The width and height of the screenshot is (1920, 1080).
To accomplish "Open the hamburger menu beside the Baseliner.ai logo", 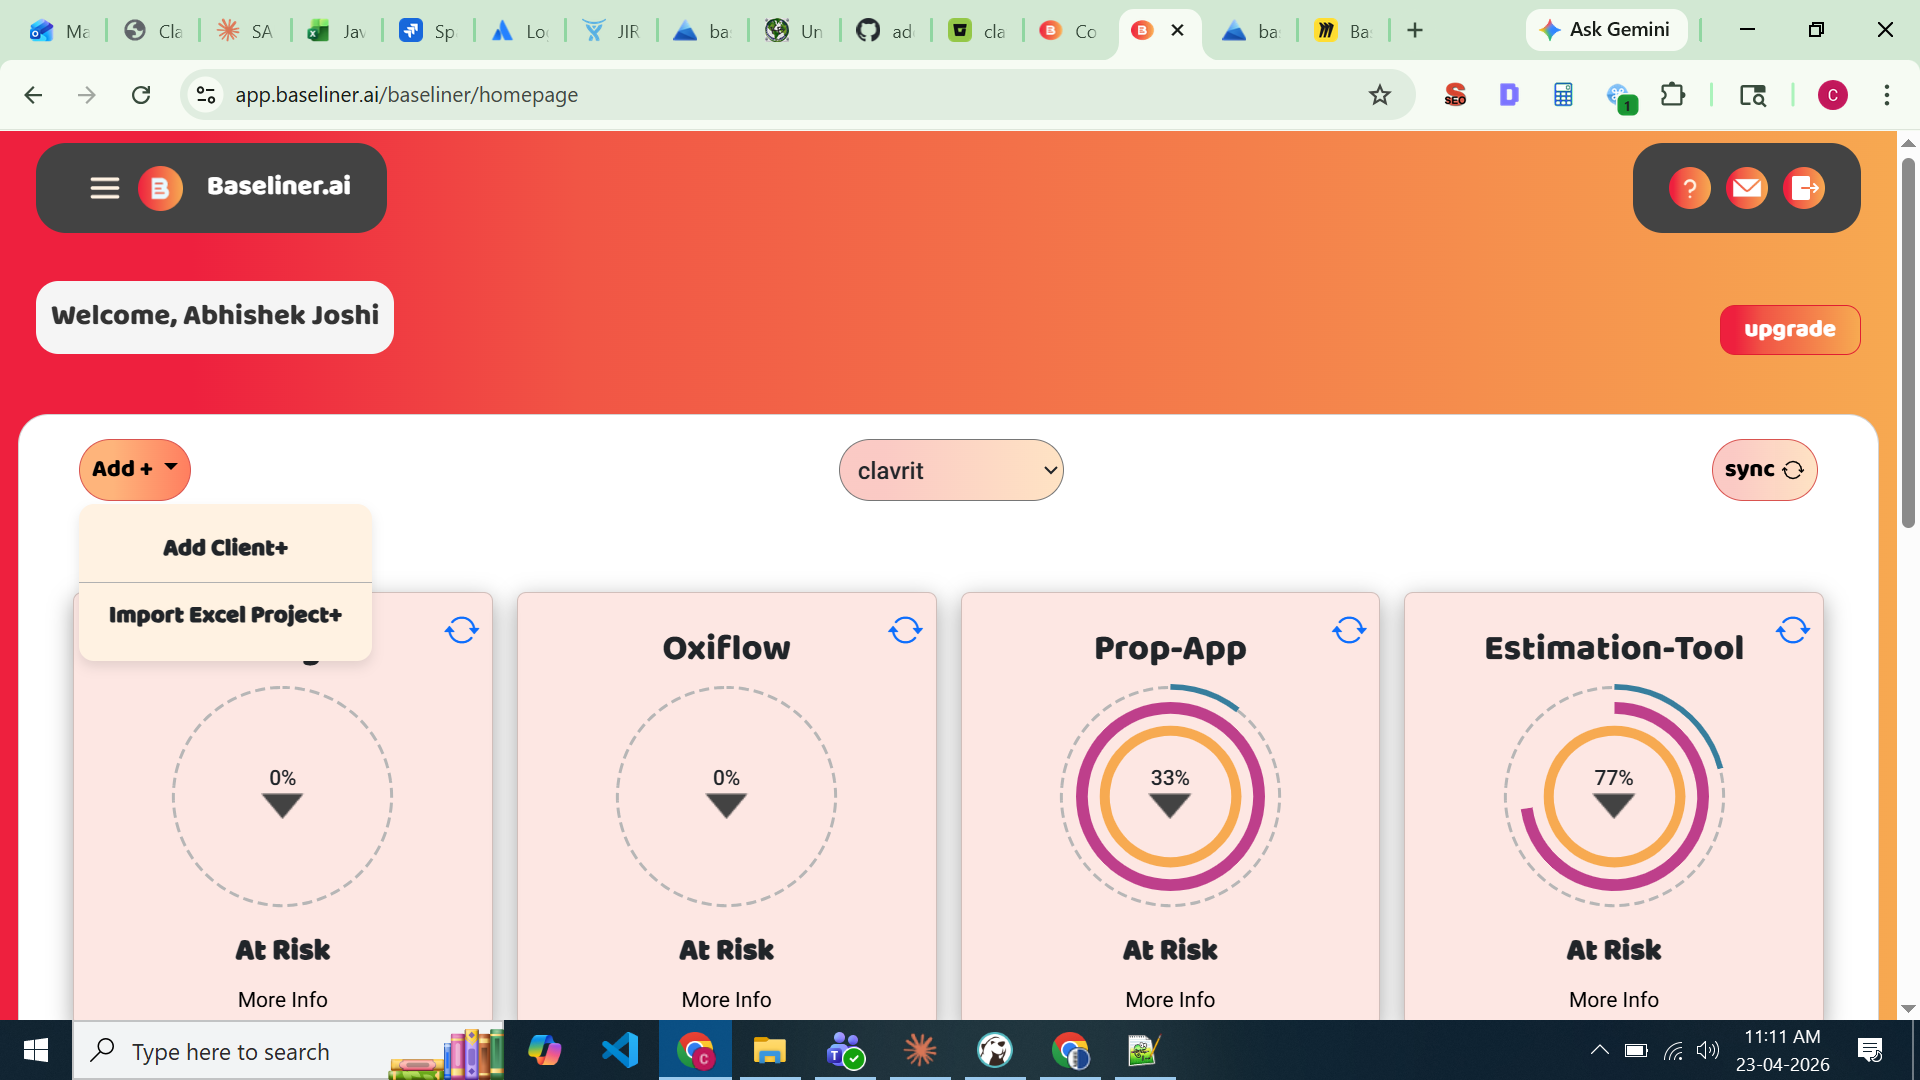I will [x=105, y=188].
